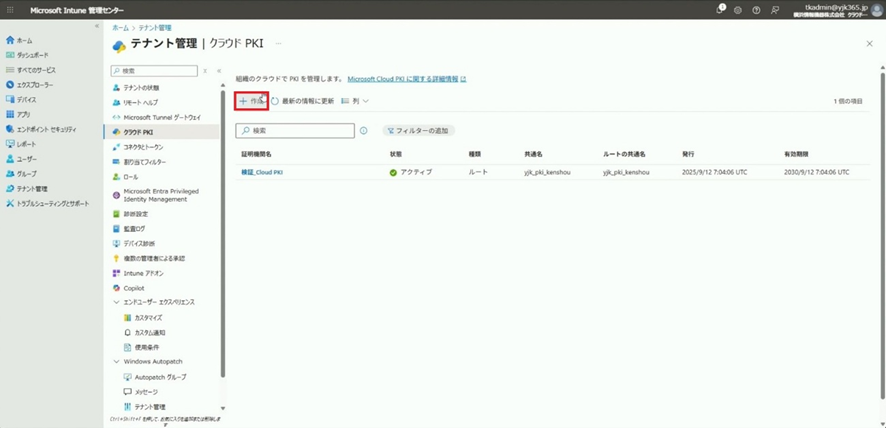Open the 検証_Cloud PKI certificate authority link

click(x=263, y=172)
